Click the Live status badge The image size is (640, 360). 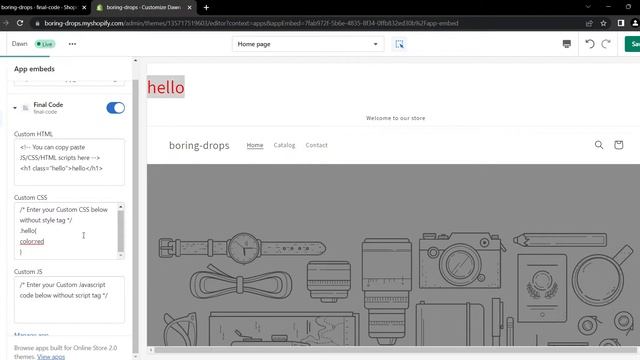click(x=45, y=44)
